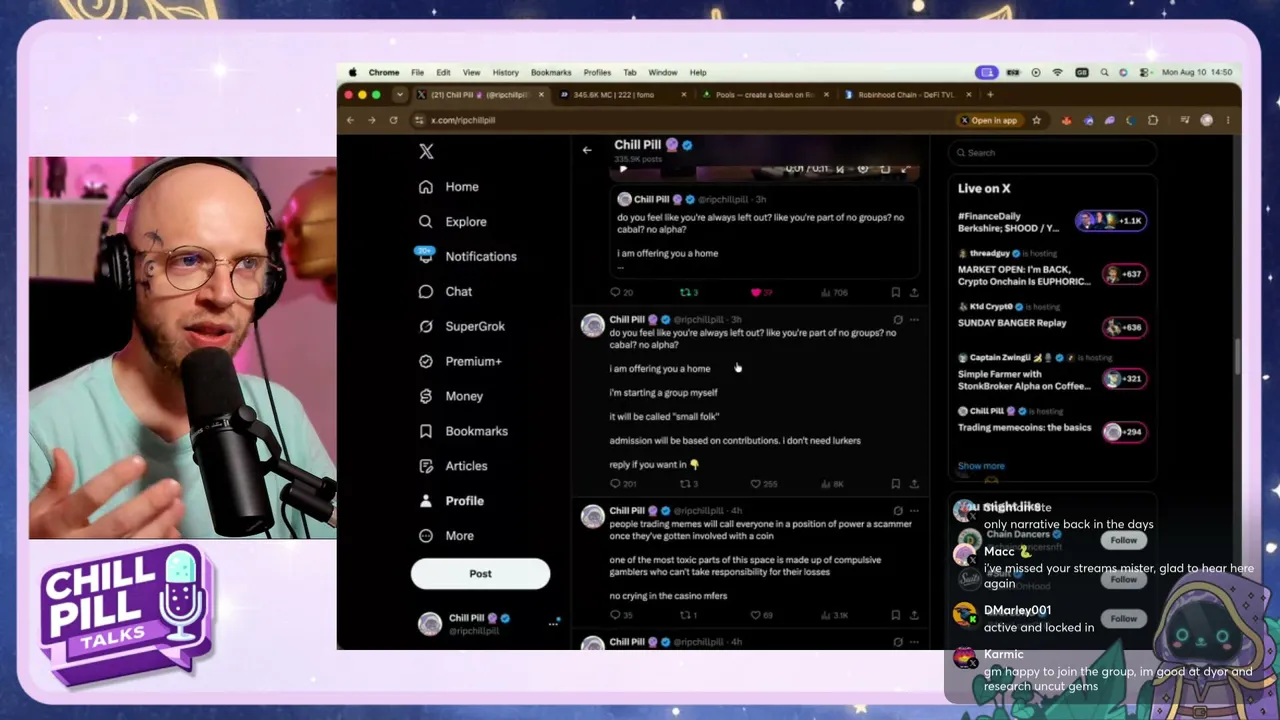Switch to the 'Robinhood Chain - DeFi TVL' tab
The width and height of the screenshot is (1280, 720).
click(x=909, y=95)
